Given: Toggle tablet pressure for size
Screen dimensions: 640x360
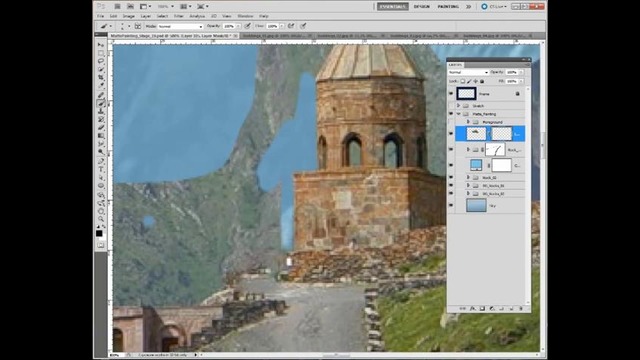Looking at the screenshot, I should (x=303, y=26).
